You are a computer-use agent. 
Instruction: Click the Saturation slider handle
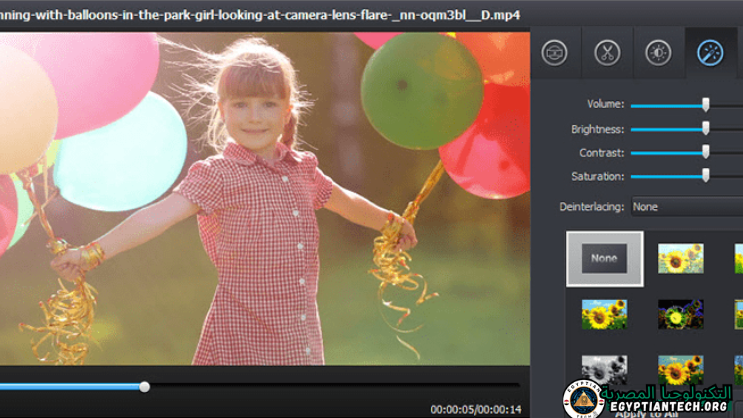click(x=706, y=176)
